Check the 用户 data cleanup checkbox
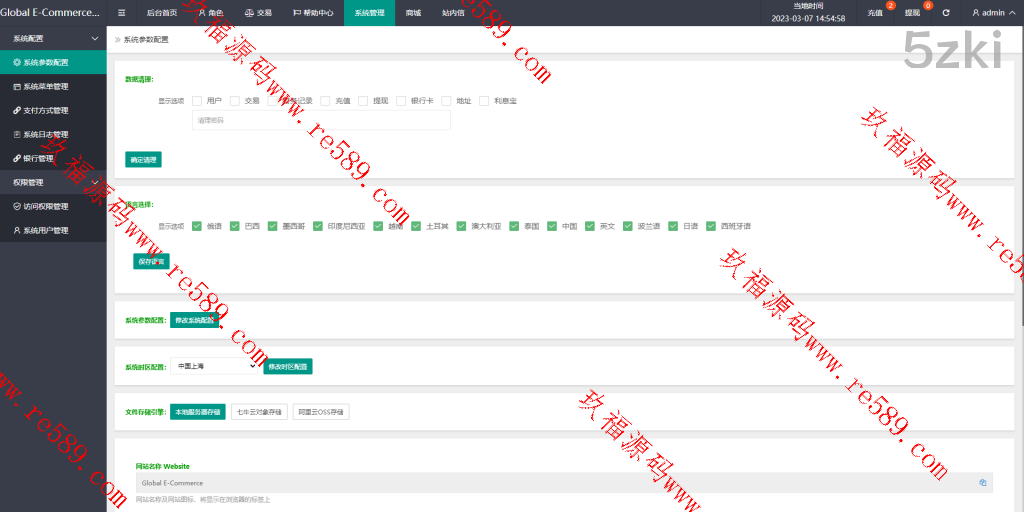The width and height of the screenshot is (1024, 512). (197, 100)
